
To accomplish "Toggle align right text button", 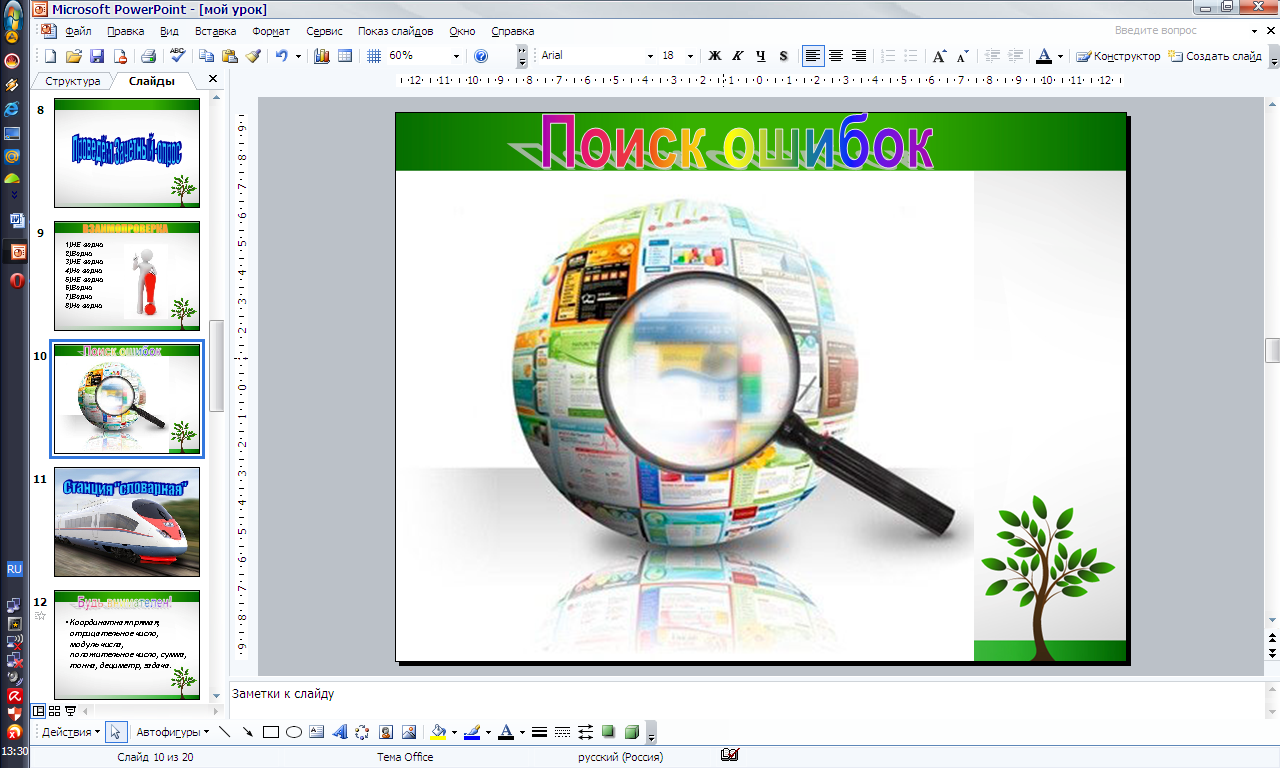I will pyautogui.click(x=859, y=56).
